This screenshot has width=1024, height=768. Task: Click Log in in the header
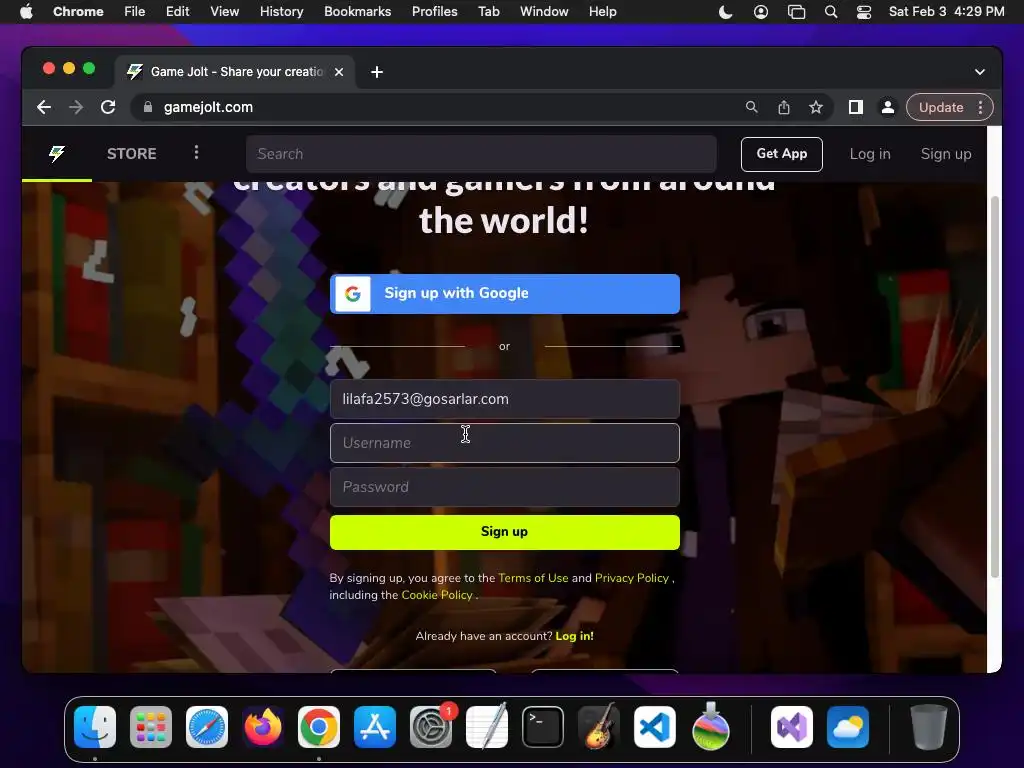coord(870,154)
